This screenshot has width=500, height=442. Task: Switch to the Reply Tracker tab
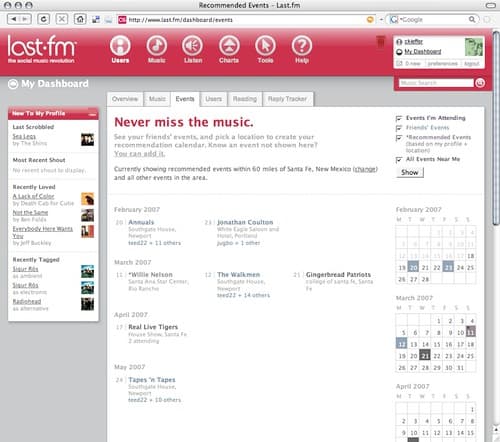[x=287, y=99]
